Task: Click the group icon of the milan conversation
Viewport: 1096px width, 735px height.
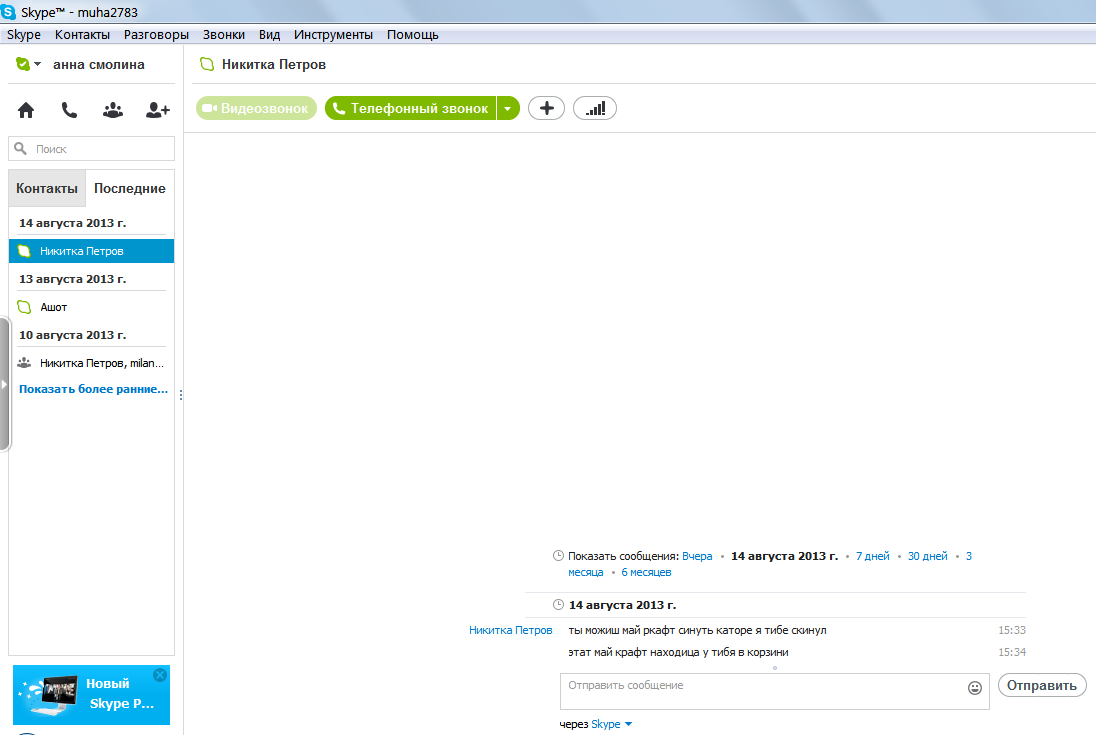Action: click(24, 363)
